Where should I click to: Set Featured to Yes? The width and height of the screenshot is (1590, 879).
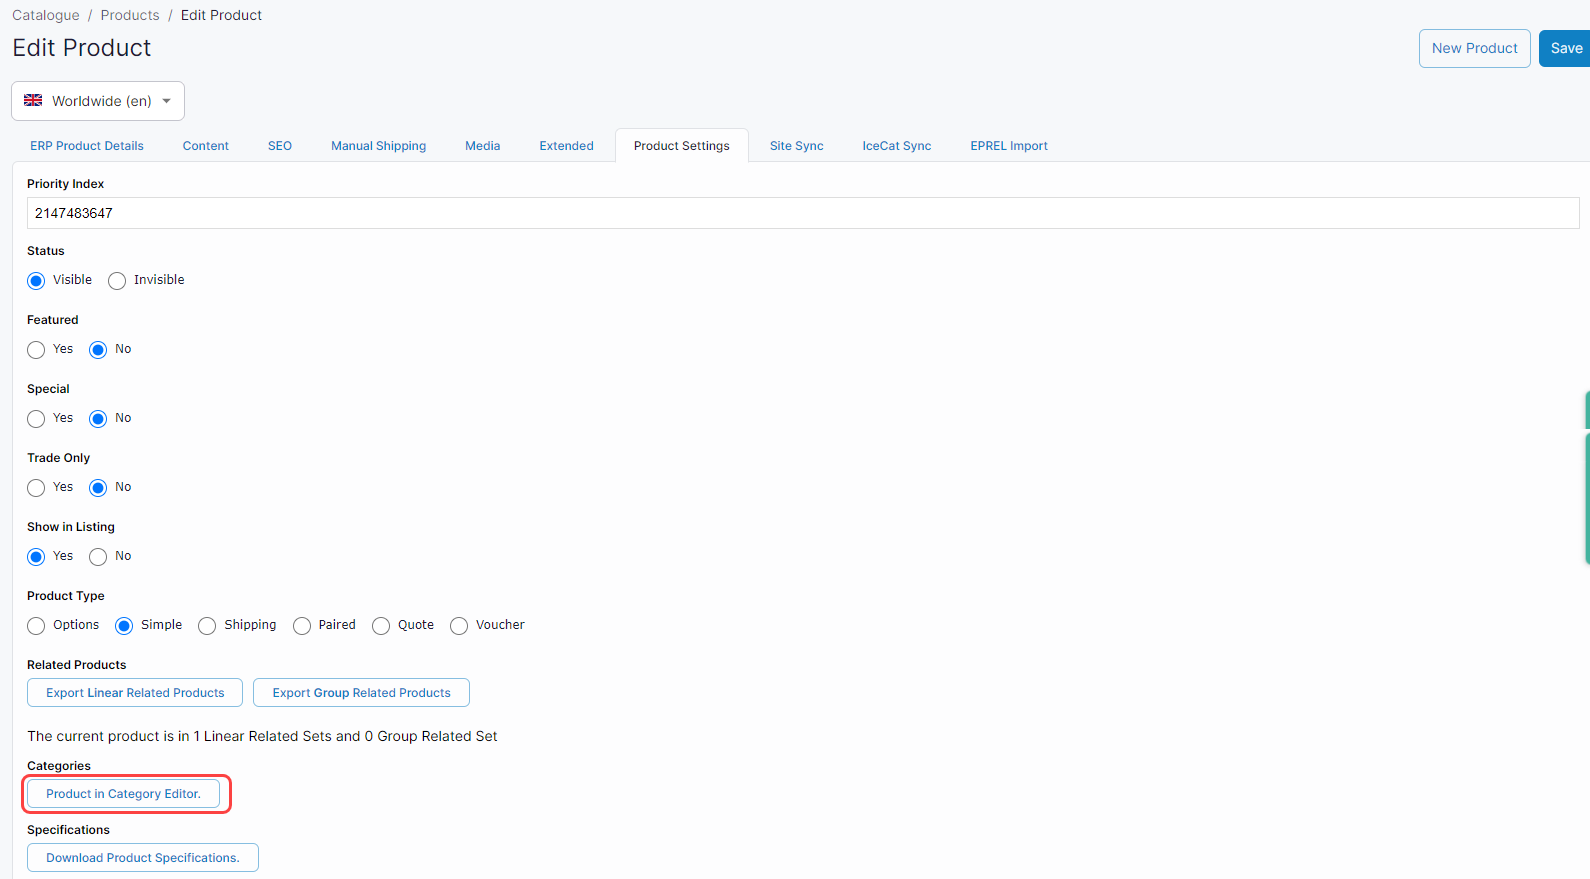[x=36, y=350]
